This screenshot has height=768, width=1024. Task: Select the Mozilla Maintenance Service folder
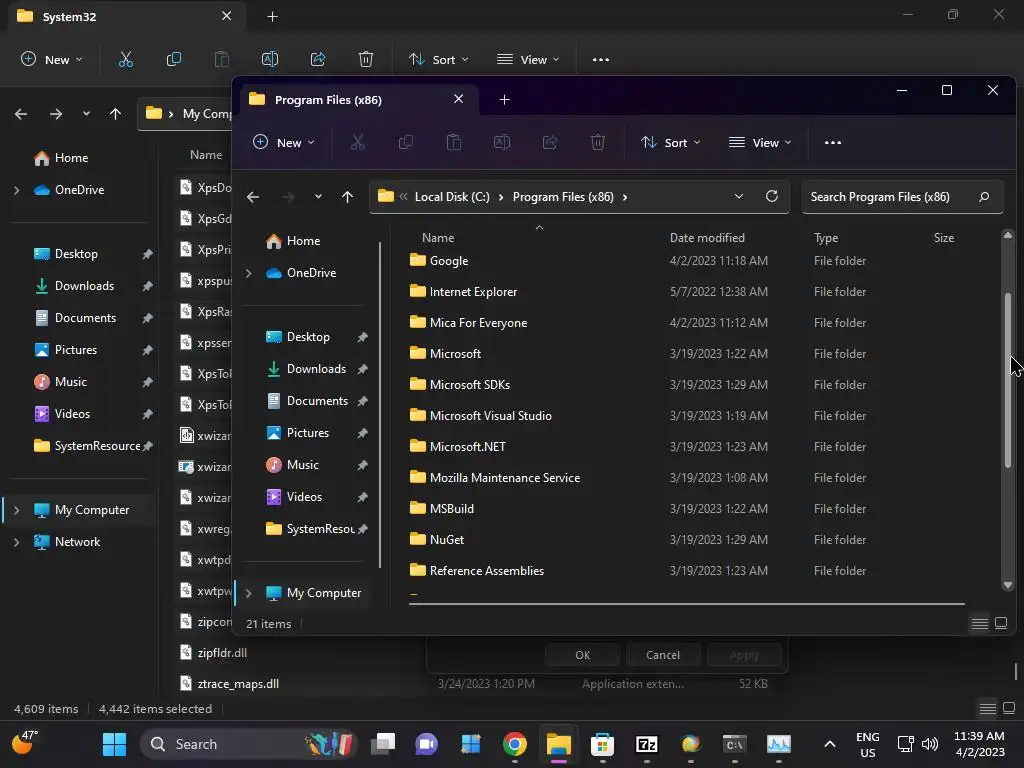(x=505, y=477)
